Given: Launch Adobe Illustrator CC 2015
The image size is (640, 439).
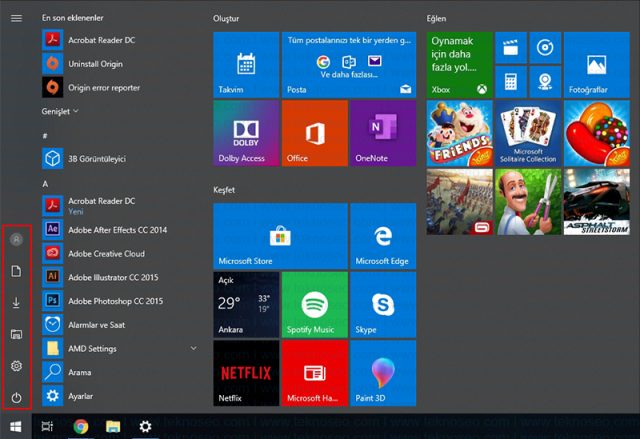Looking at the screenshot, I should 118,277.
